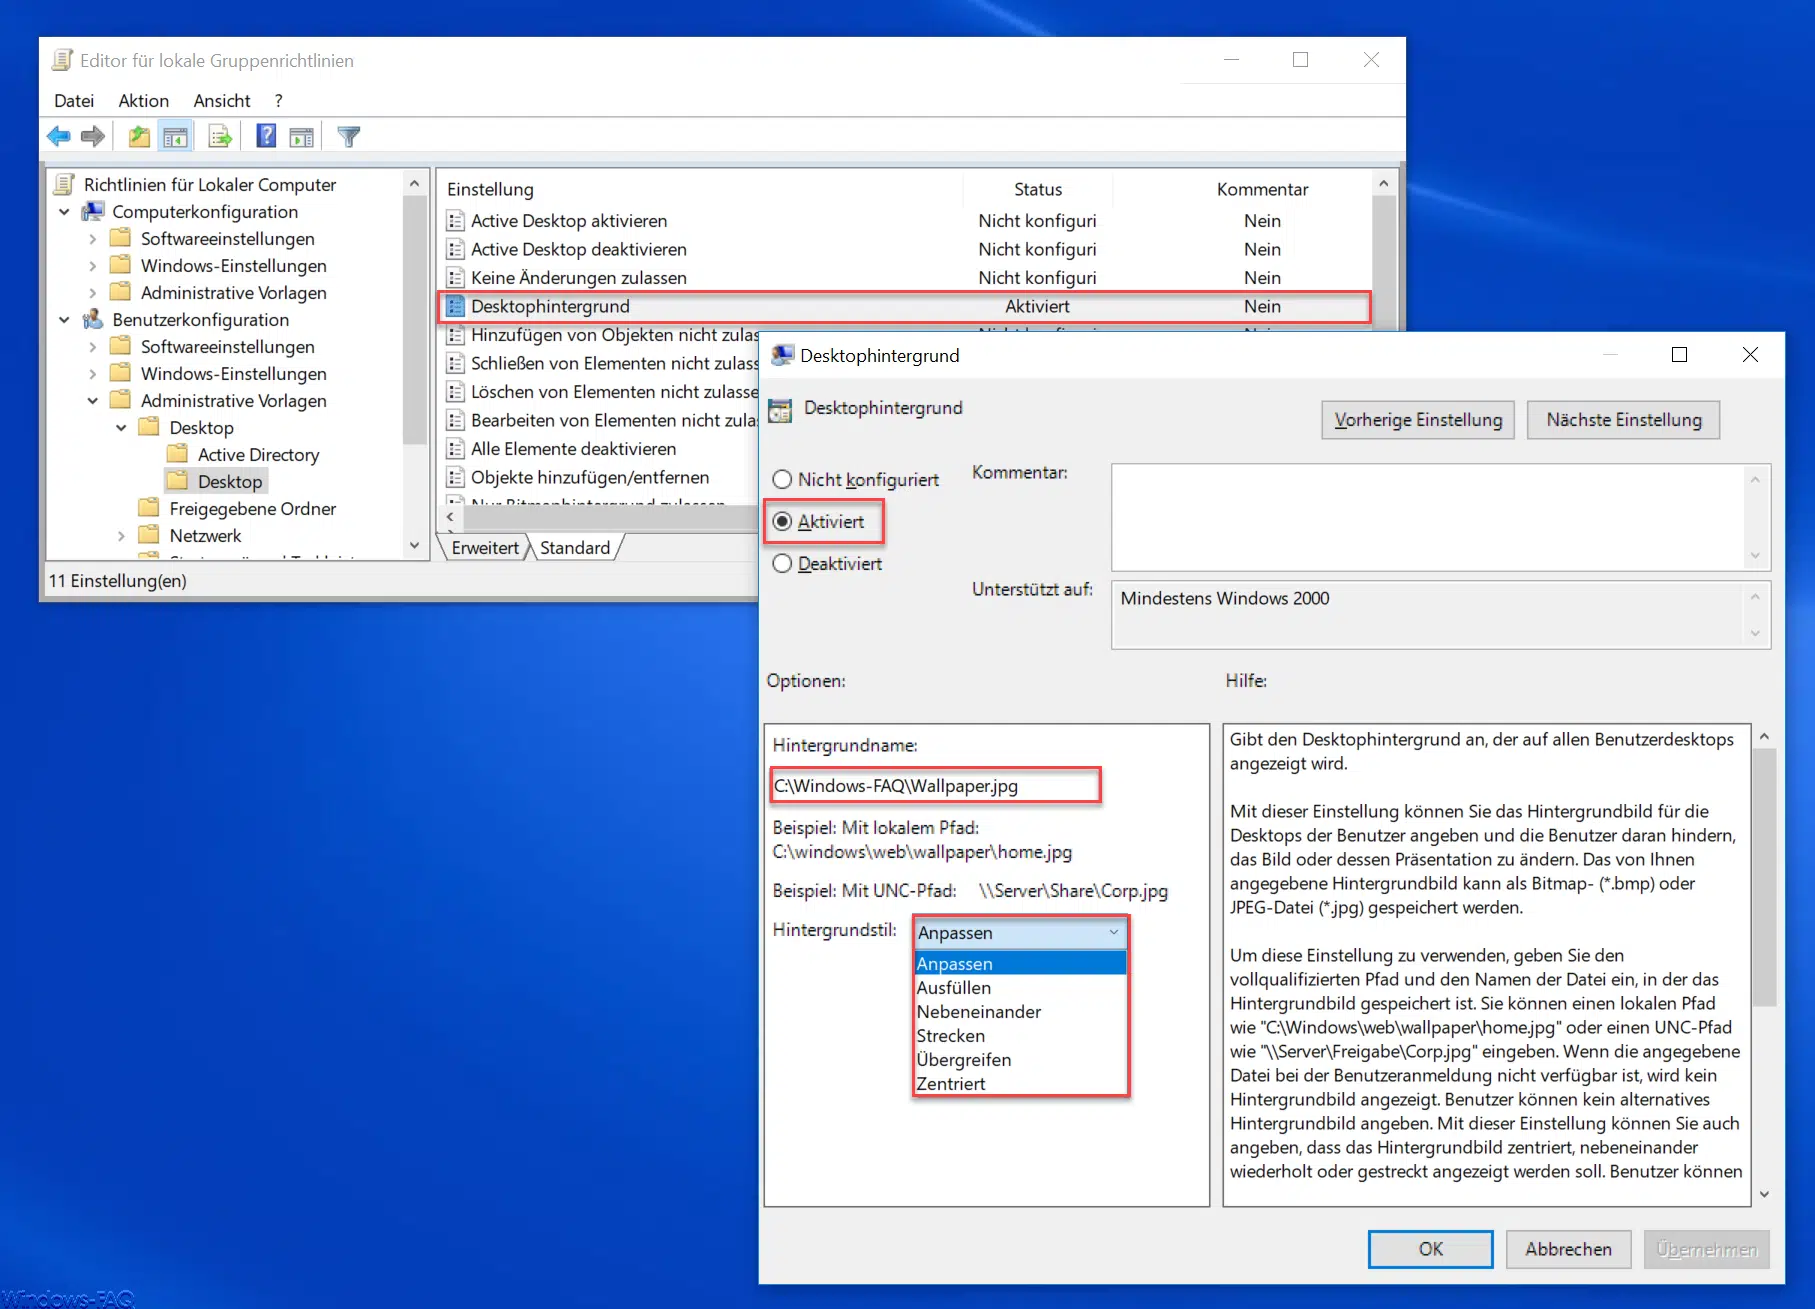The height and width of the screenshot is (1309, 1815).
Task: Collapse the Desktop parent folder node
Action: (x=121, y=428)
